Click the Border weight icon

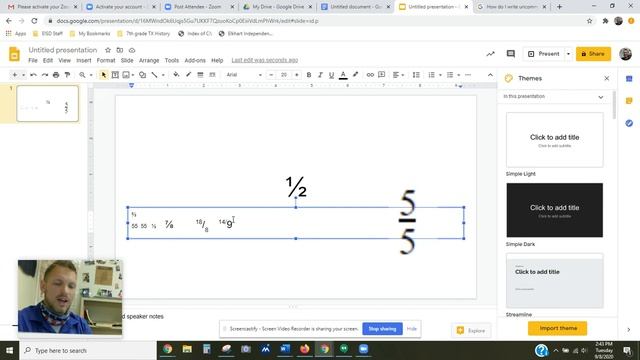200,75
